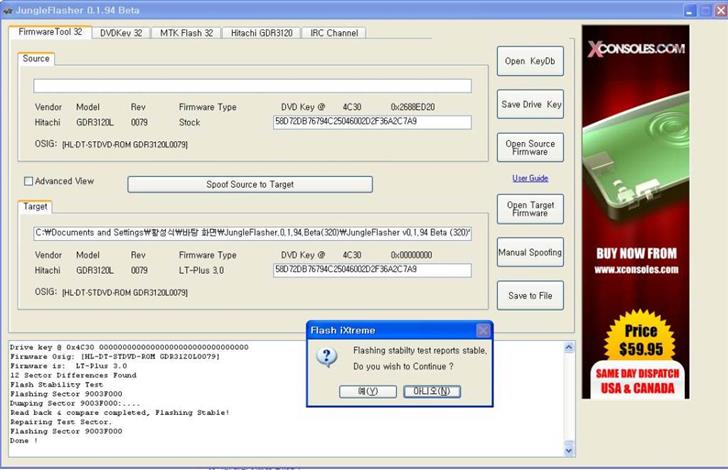This screenshot has height=470, width=728.
Task: Minimize the JungleFlasher window
Action: (690, 10)
